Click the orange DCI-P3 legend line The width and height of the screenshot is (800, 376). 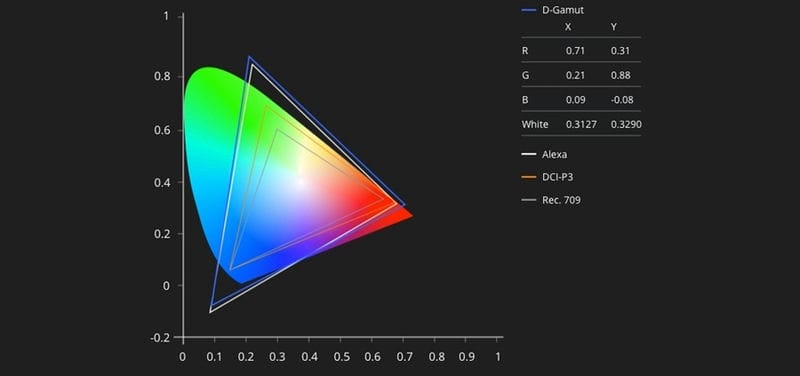tap(529, 177)
